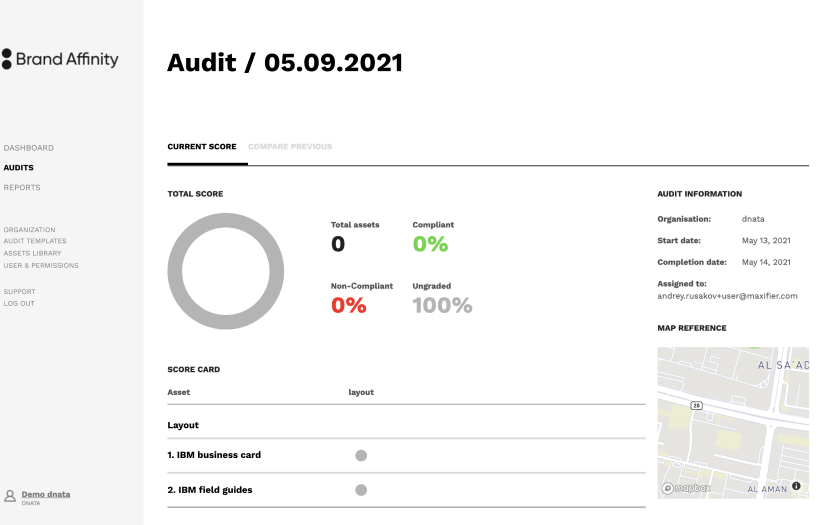Click the Completion date May 14, 2021

(x=766, y=262)
